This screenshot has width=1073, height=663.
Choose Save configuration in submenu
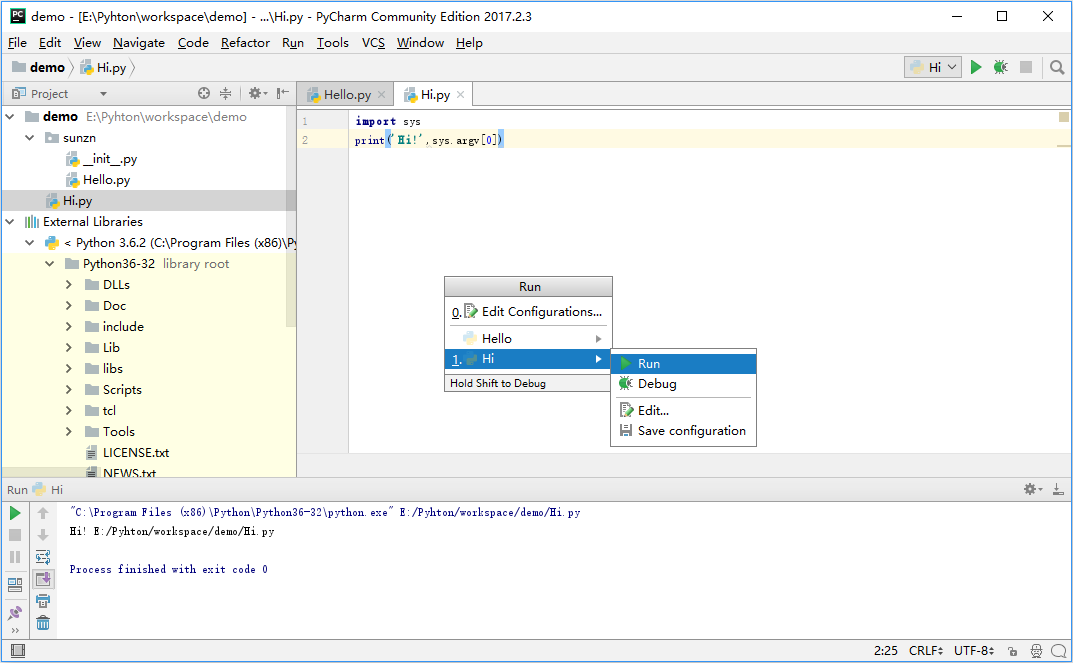click(684, 431)
